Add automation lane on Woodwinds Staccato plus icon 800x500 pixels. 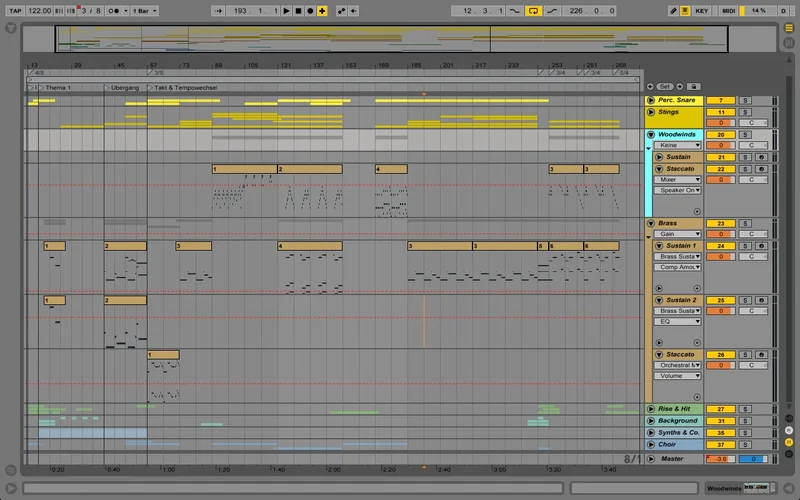[697, 211]
